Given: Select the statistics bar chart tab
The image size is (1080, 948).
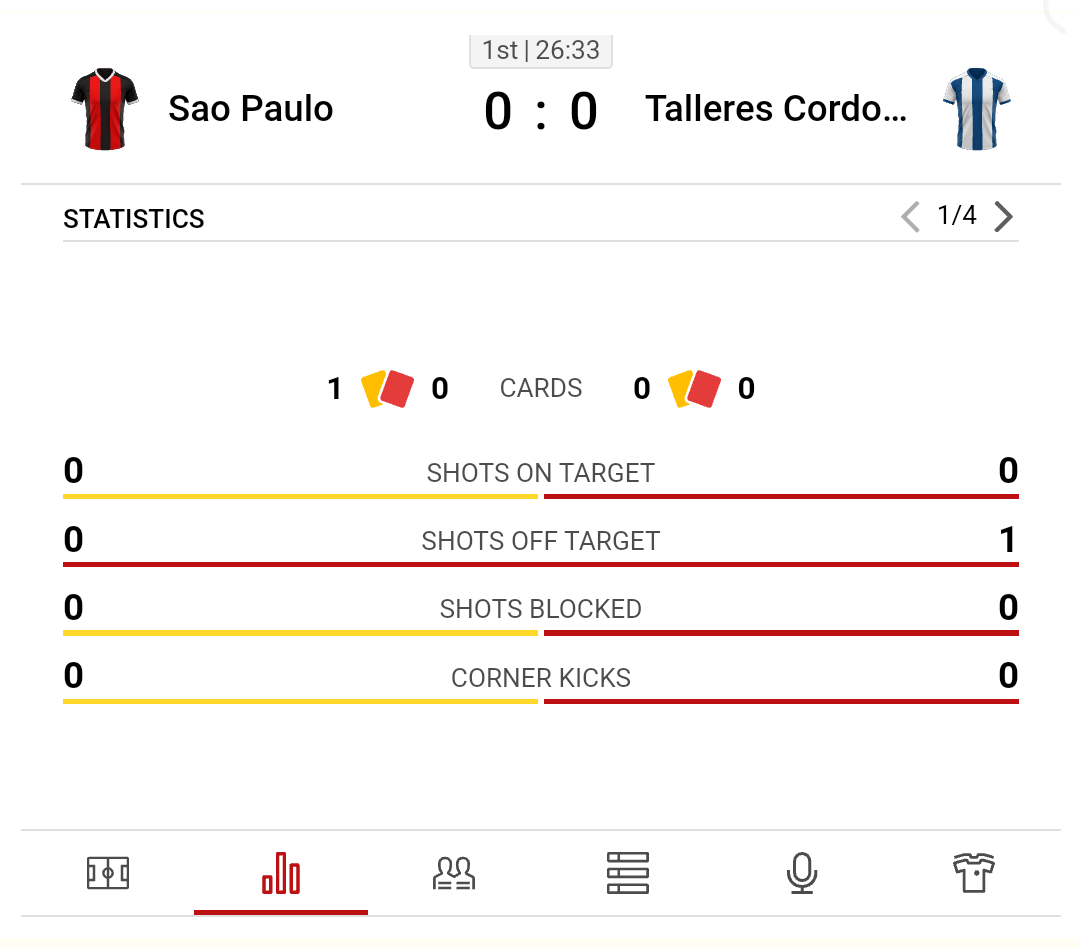Looking at the screenshot, I should click(281, 874).
